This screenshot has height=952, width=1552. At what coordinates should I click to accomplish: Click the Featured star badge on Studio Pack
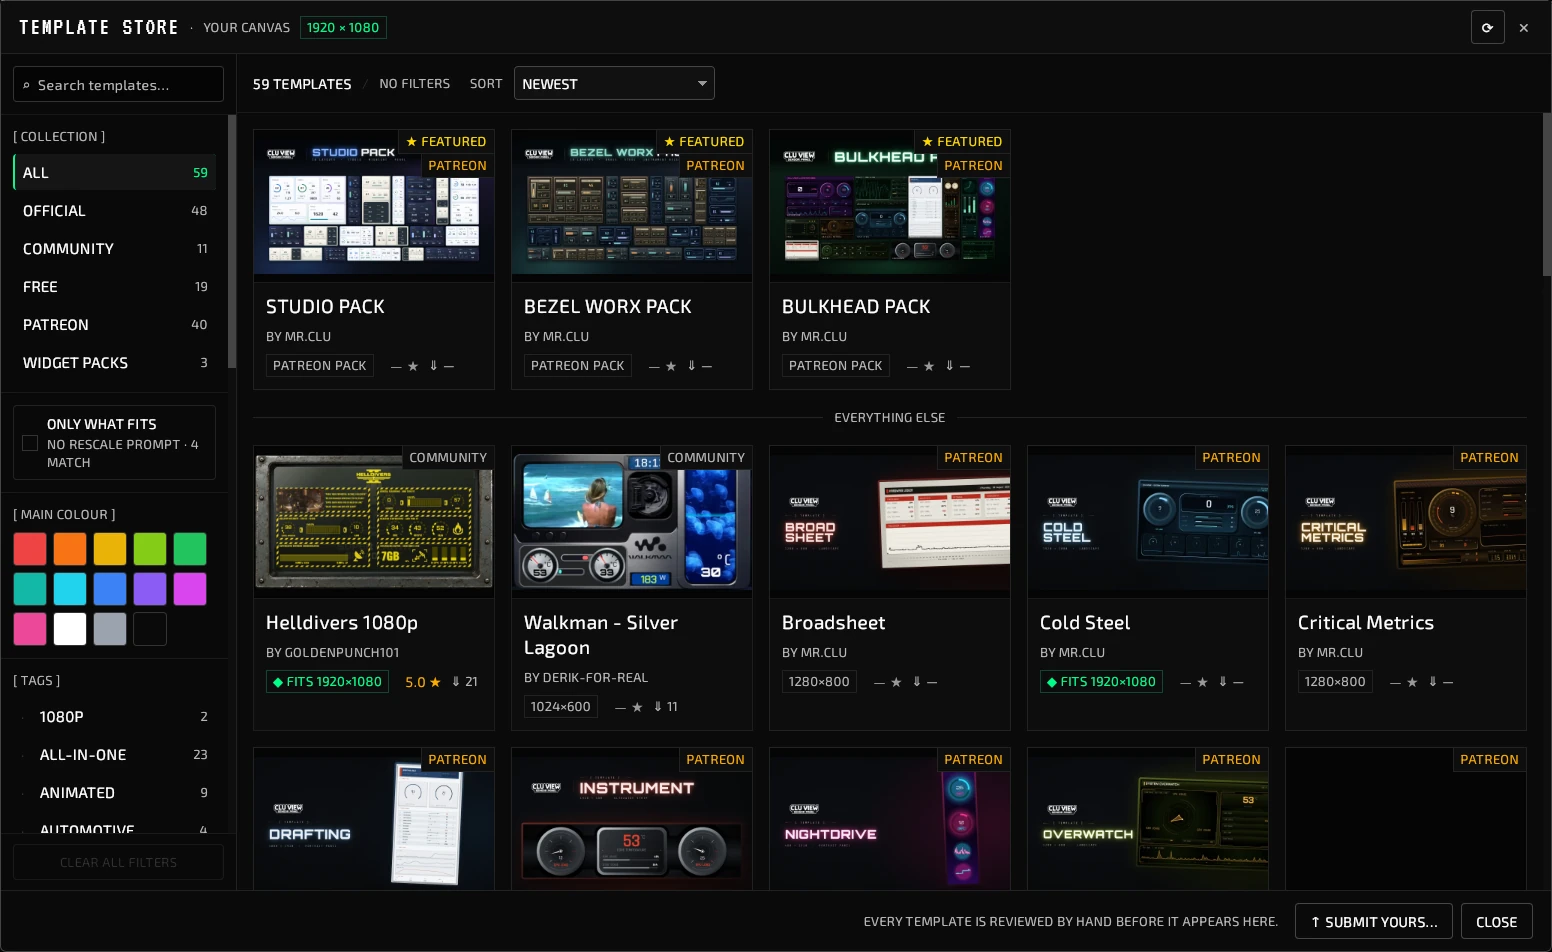point(446,142)
